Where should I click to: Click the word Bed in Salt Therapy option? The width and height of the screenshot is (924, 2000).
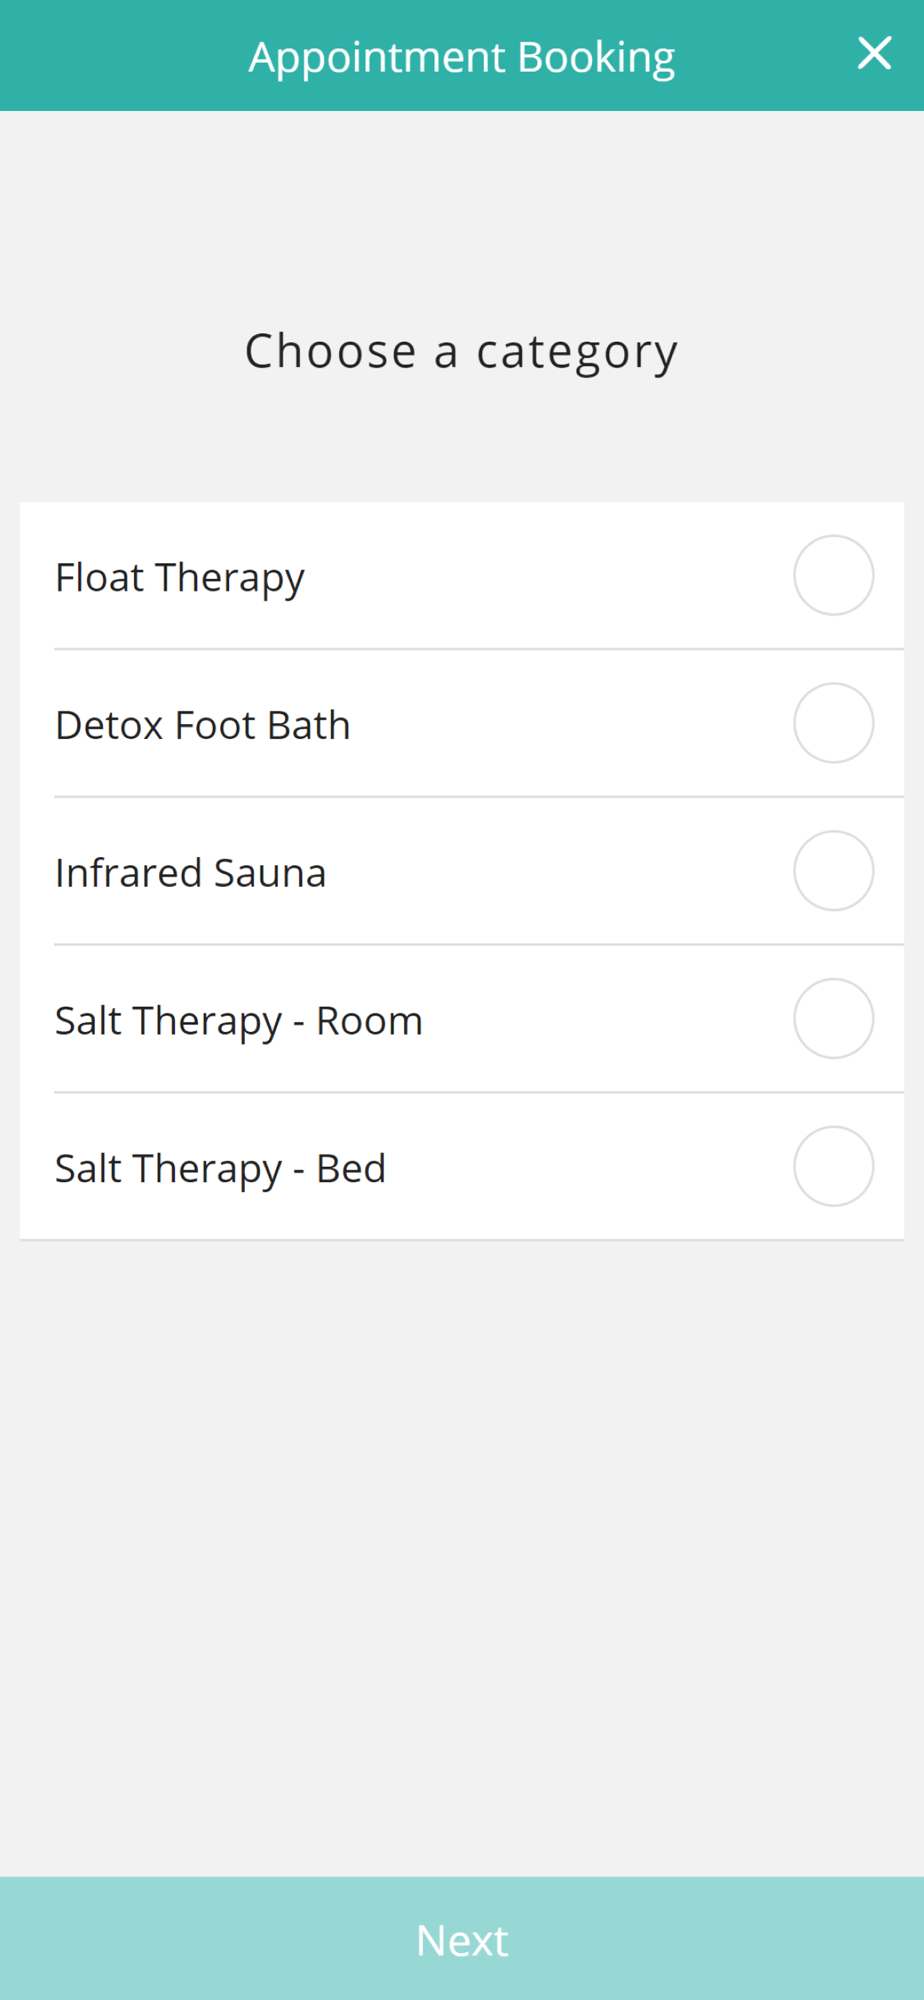(x=351, y=1169)
